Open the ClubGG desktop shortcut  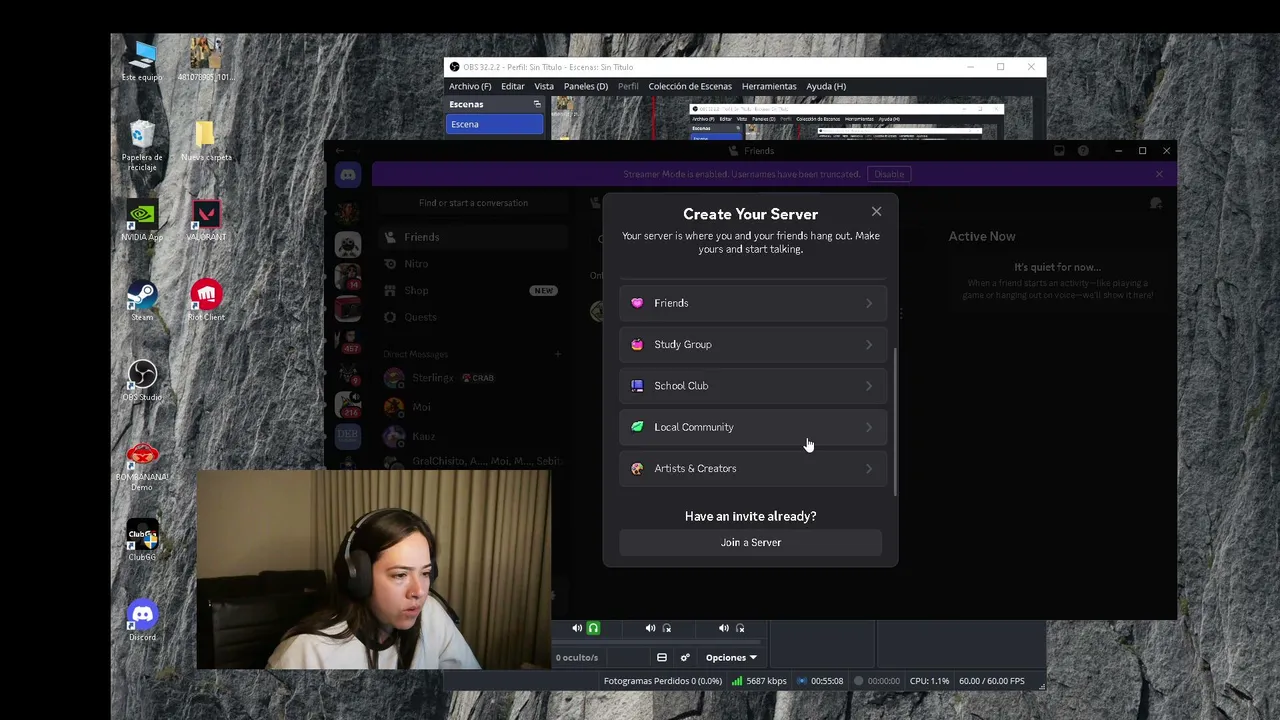(142, 541)
